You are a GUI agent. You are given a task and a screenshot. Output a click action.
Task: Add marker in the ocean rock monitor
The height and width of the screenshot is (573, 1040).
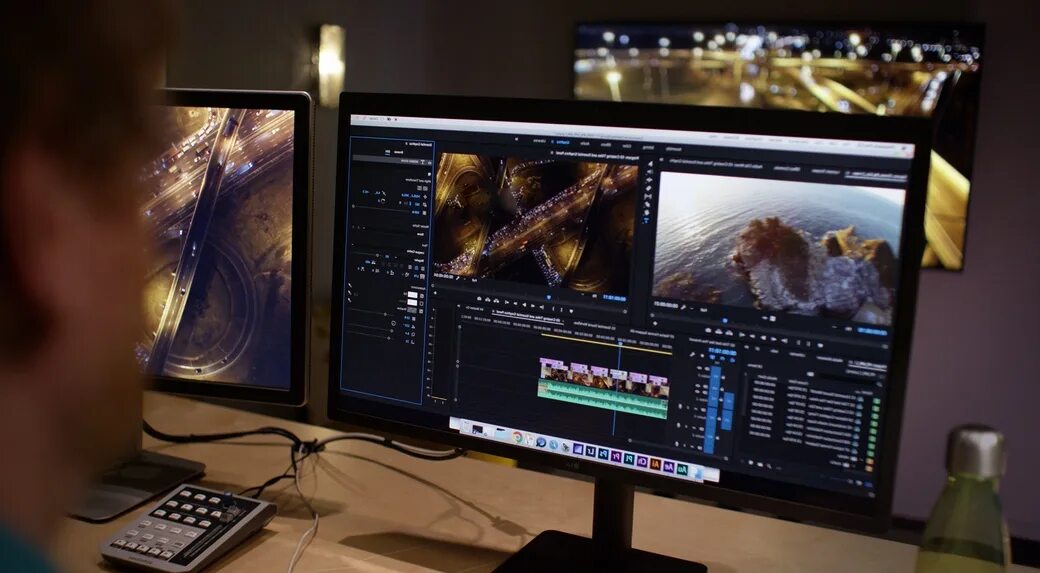click(x=820, y=346)
